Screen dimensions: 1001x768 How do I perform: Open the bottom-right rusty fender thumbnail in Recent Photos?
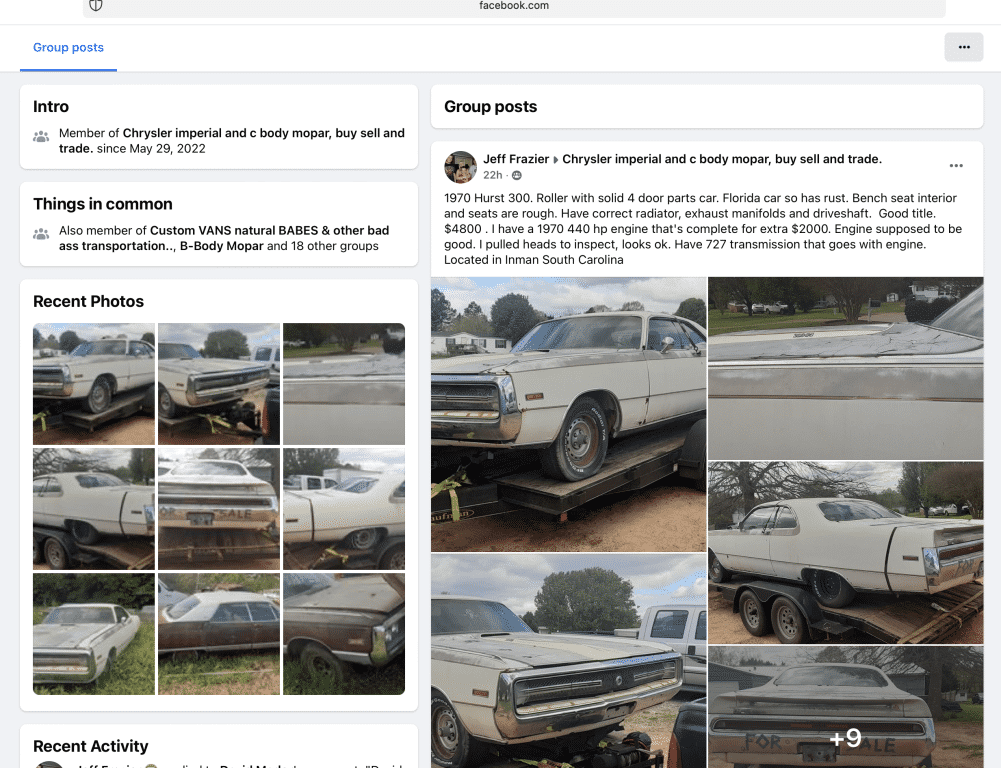(x=343, y=633)
